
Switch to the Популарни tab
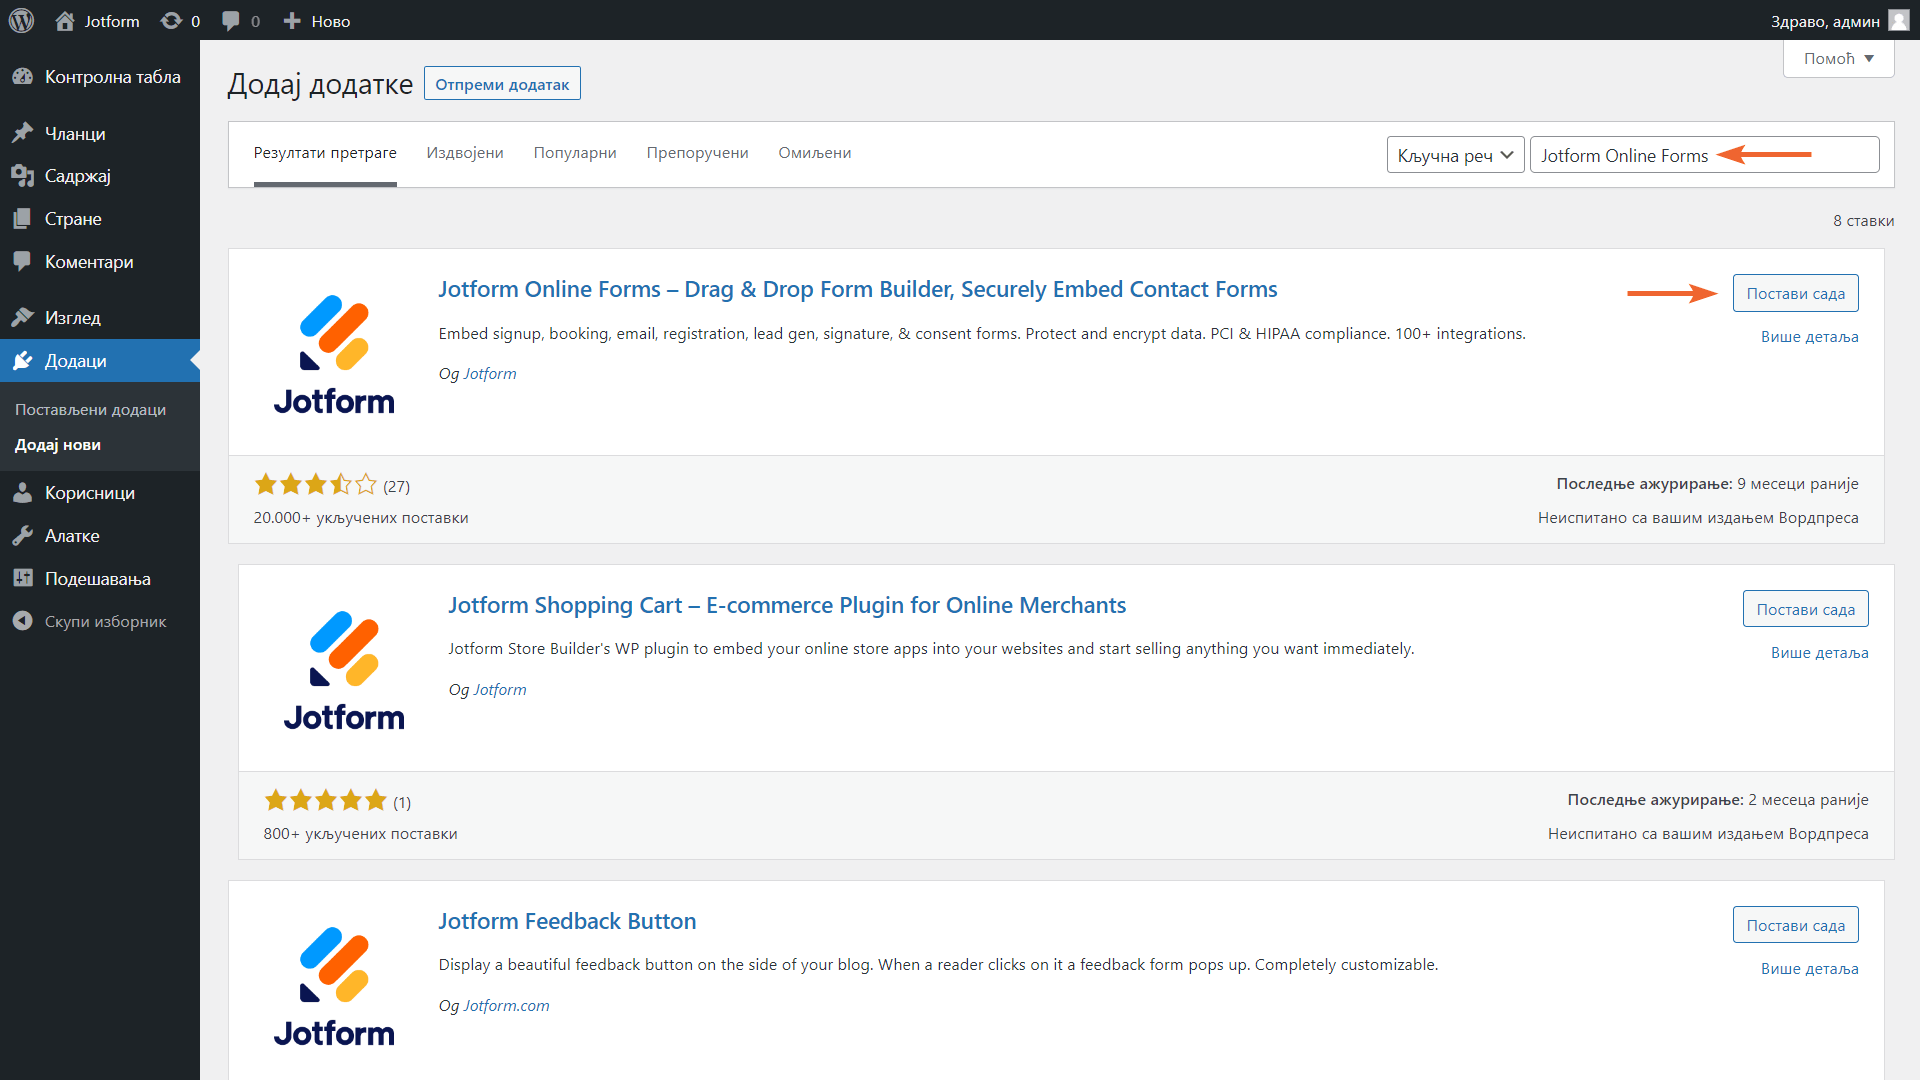[575, 153]
